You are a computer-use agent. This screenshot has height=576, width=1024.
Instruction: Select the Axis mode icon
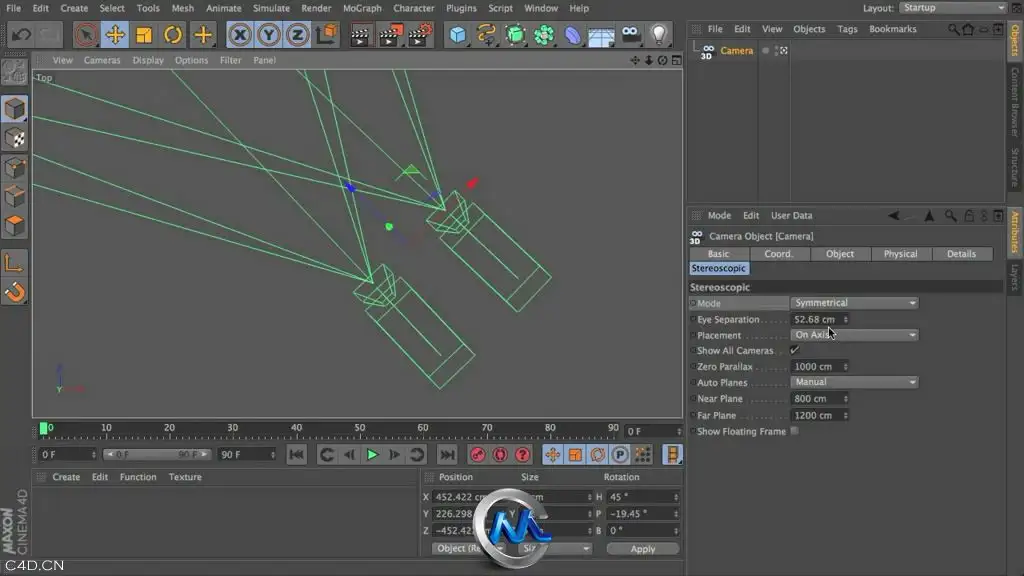click(14, 263)
